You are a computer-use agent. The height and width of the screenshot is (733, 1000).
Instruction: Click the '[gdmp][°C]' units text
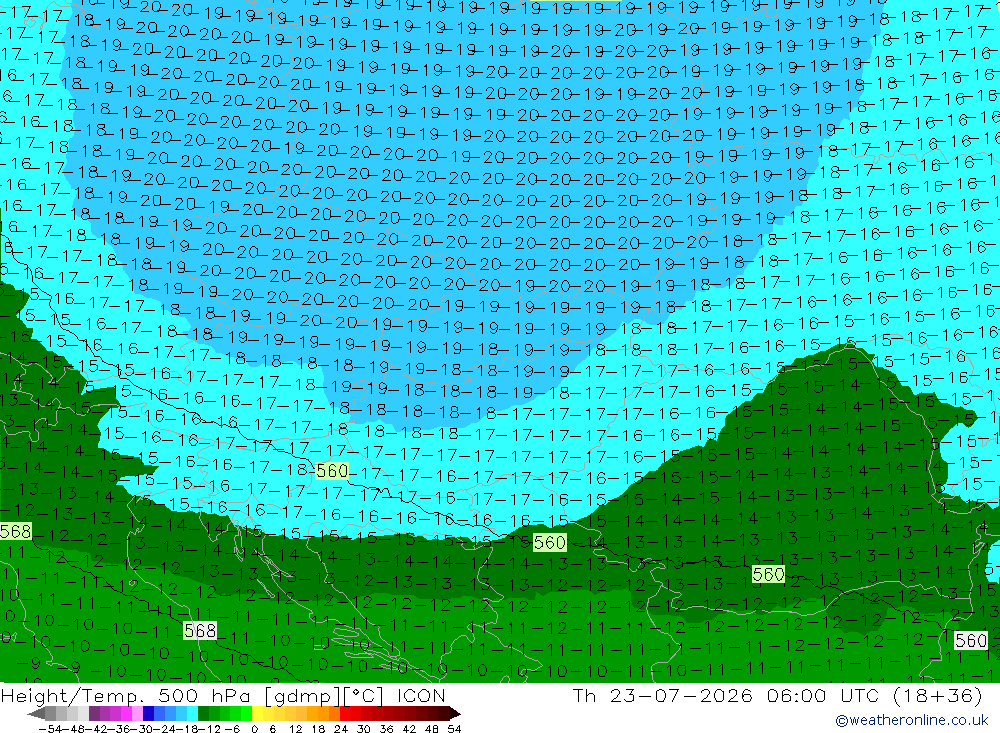(x=323, y=695)
